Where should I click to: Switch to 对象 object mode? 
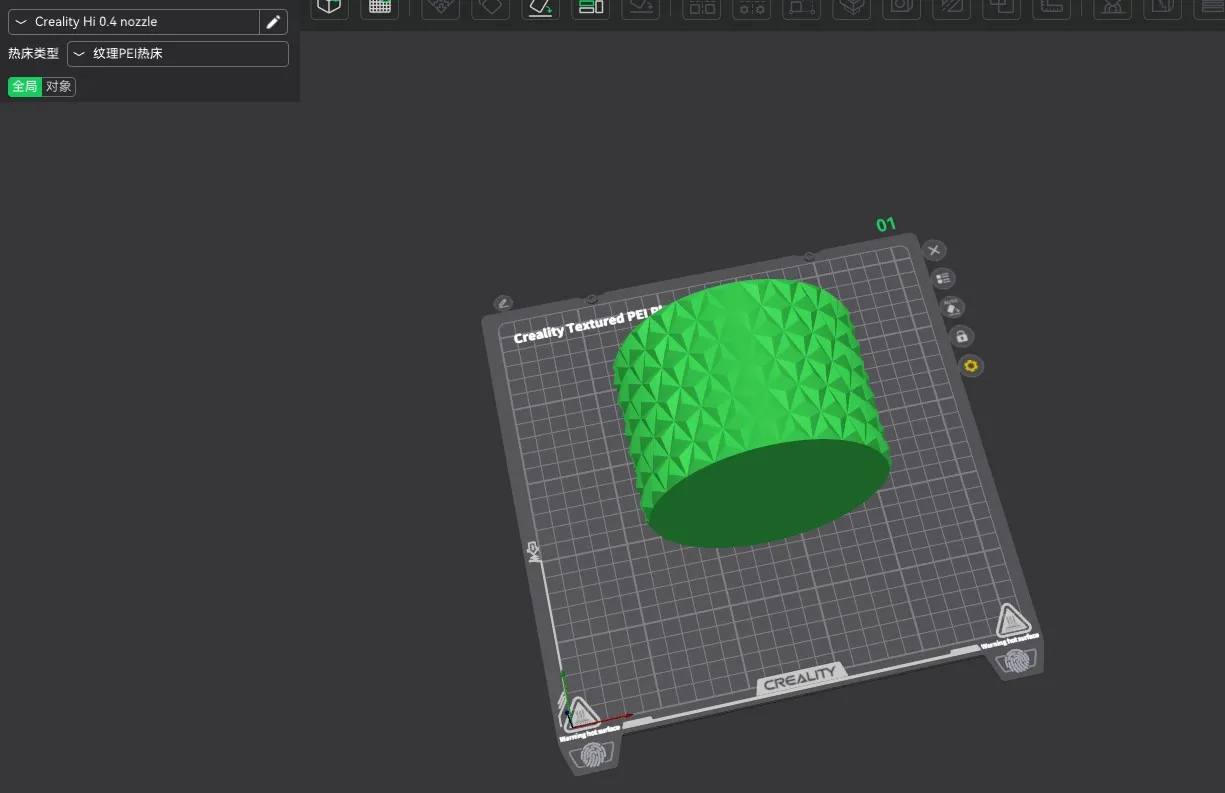coord(59,87)
